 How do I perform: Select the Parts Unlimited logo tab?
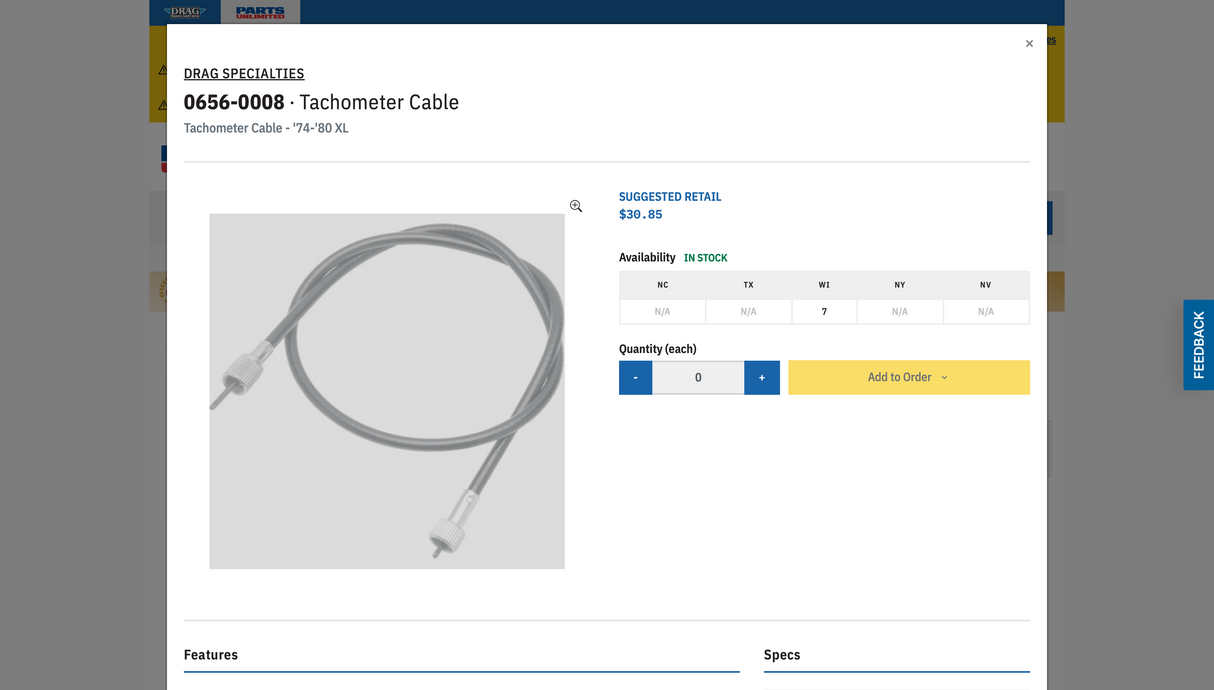coord(260,12)
